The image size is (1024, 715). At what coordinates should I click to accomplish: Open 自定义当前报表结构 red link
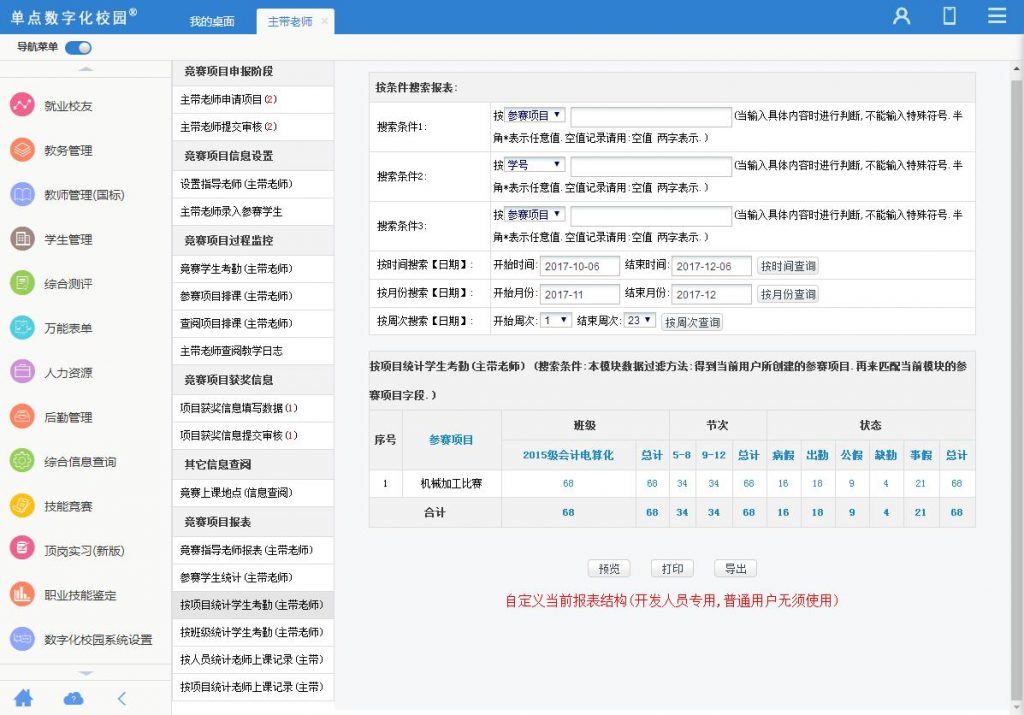point(672,600)
